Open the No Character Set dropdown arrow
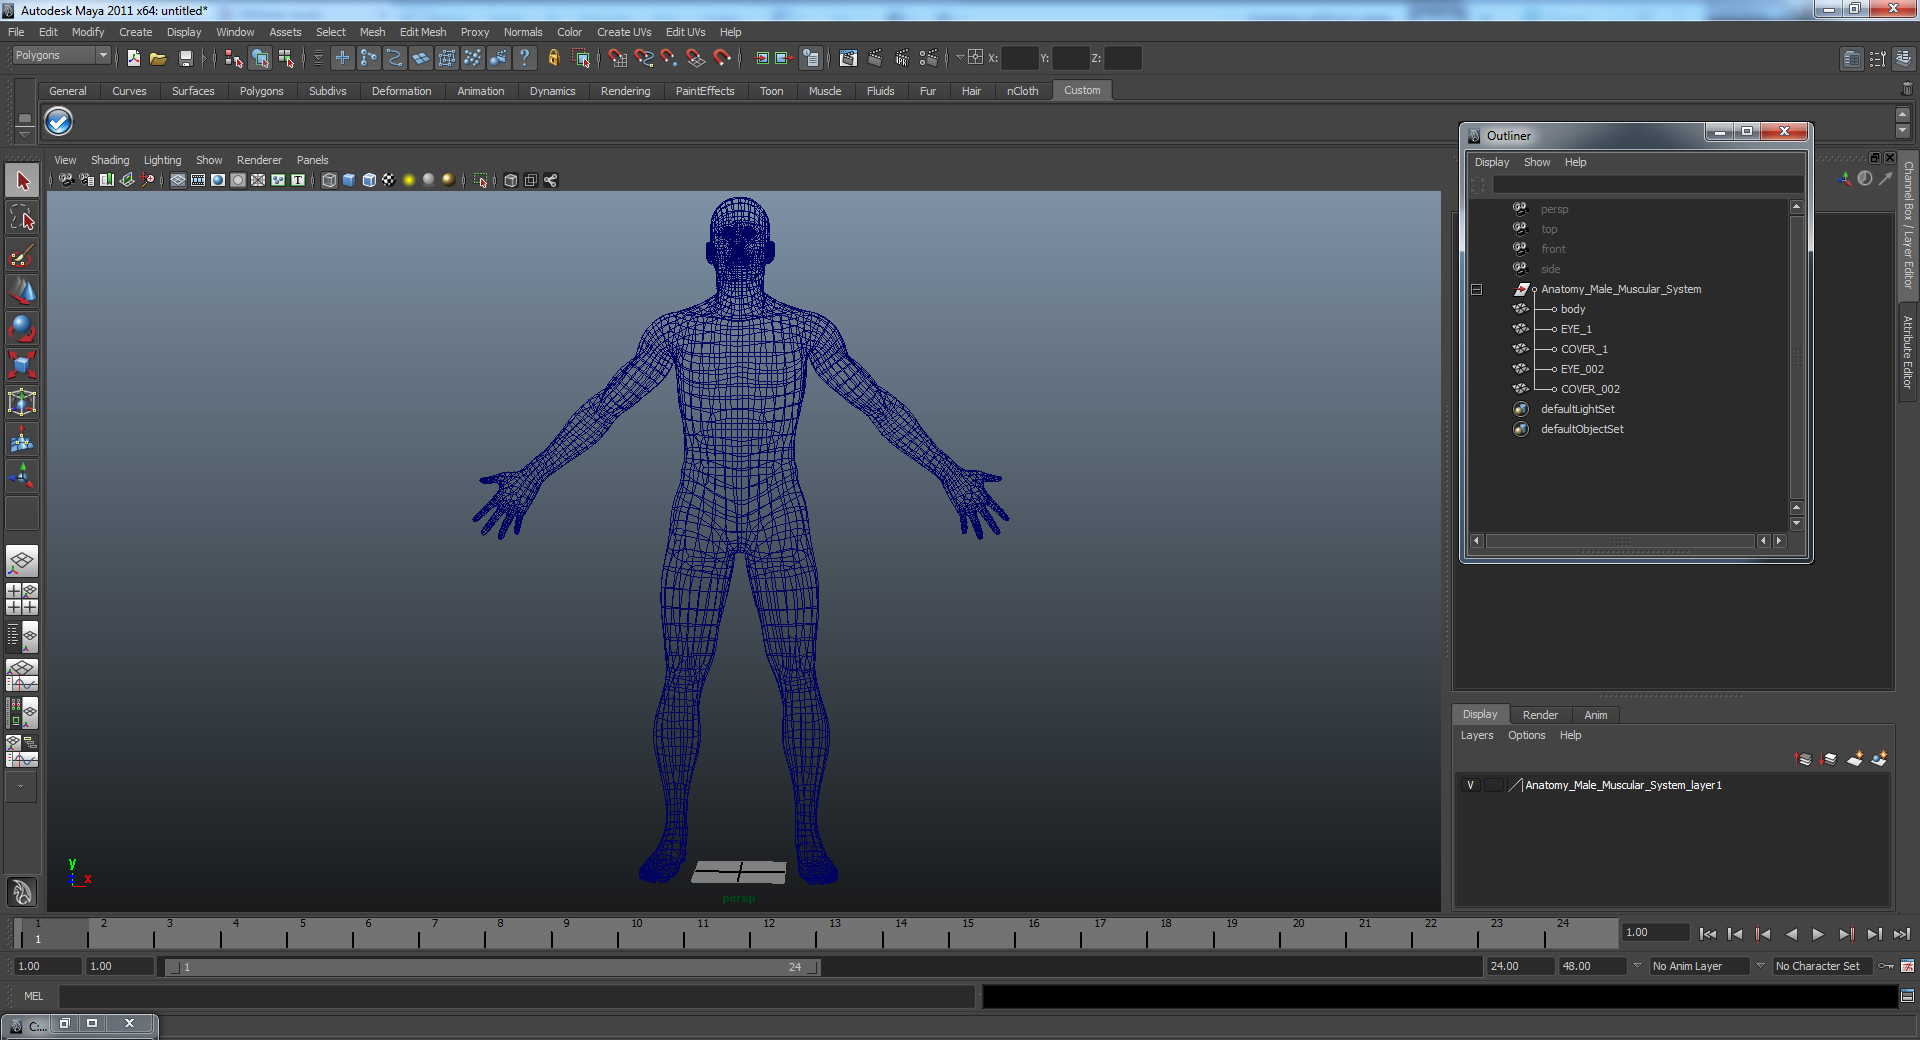The height and width of the screenshot is (1040, 1920). [x=1761, y=966]
